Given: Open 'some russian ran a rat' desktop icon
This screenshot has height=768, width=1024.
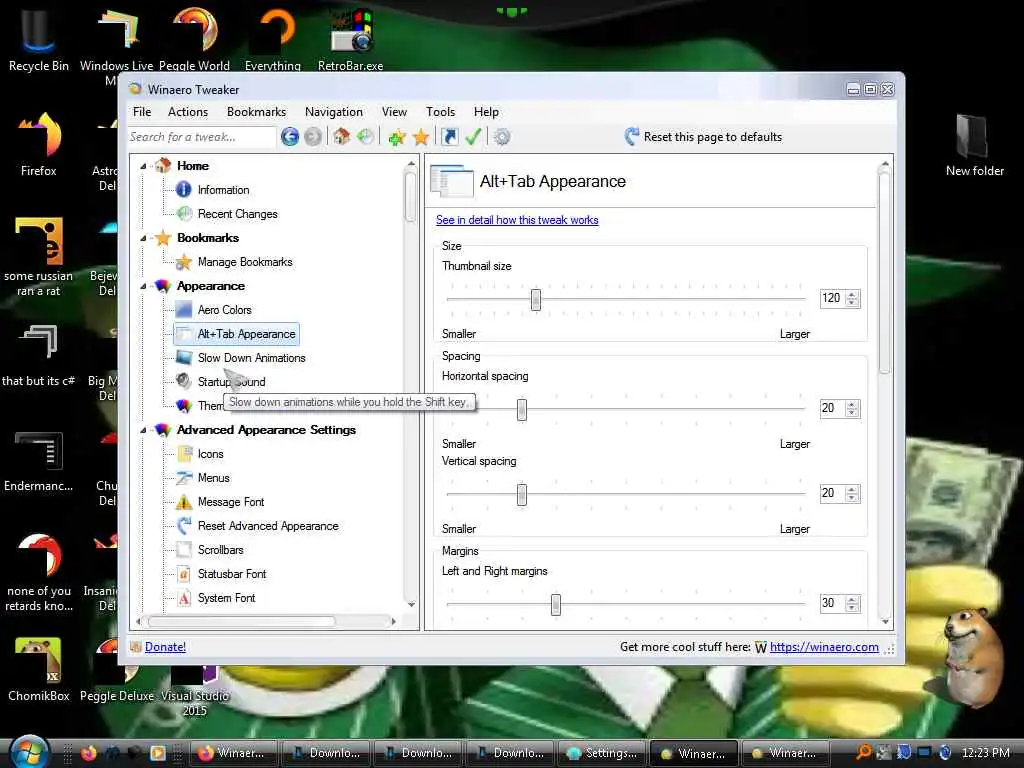Looking at the screenshot, I should 38,256.
